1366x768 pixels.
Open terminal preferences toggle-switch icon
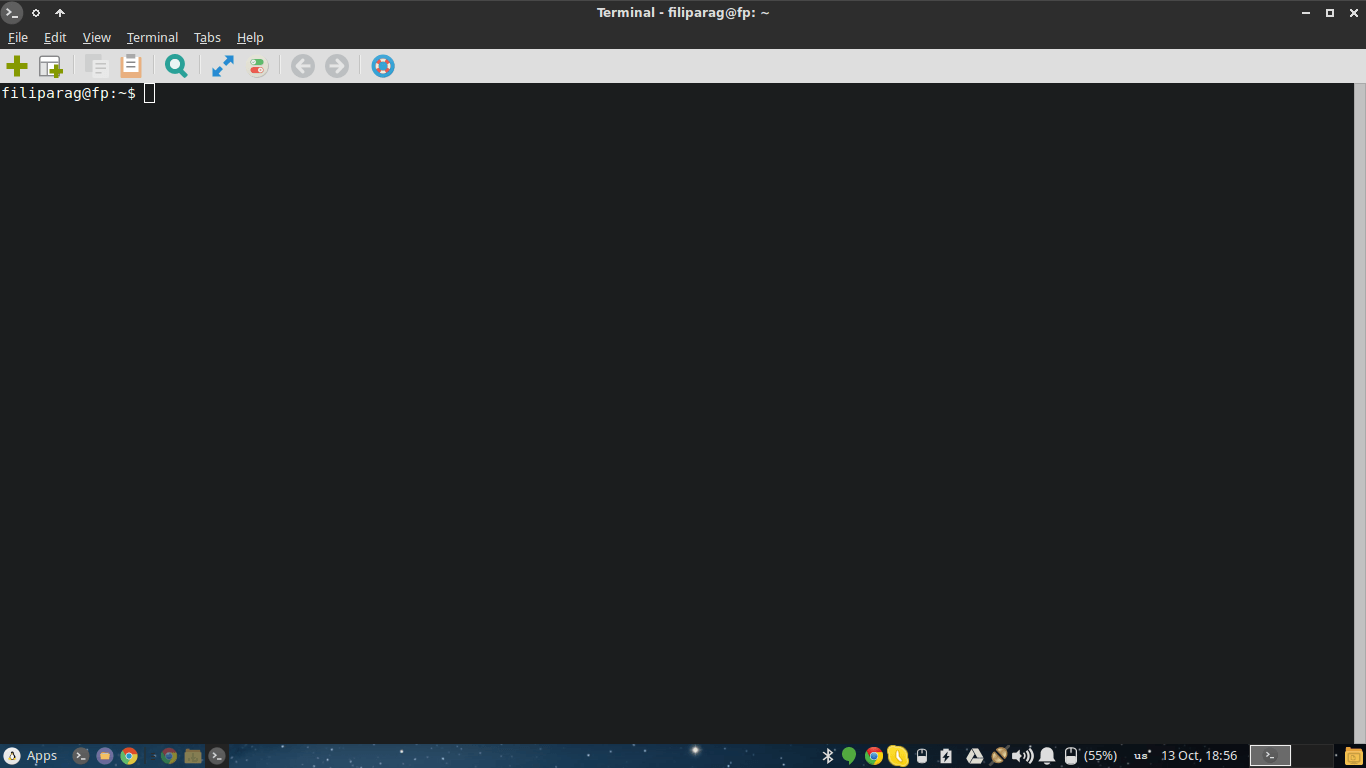click(x=257, y=66)
